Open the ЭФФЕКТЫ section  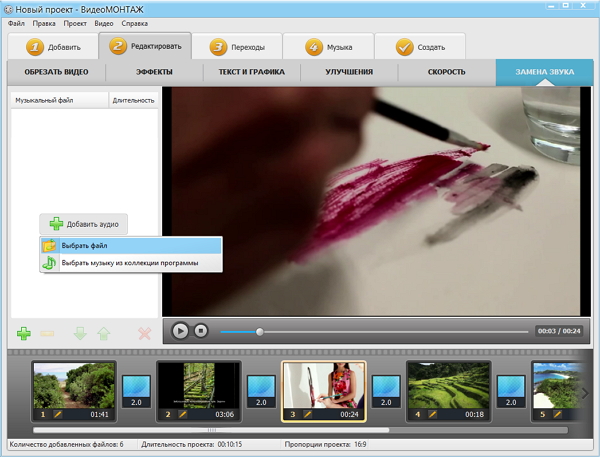[154, 72]
